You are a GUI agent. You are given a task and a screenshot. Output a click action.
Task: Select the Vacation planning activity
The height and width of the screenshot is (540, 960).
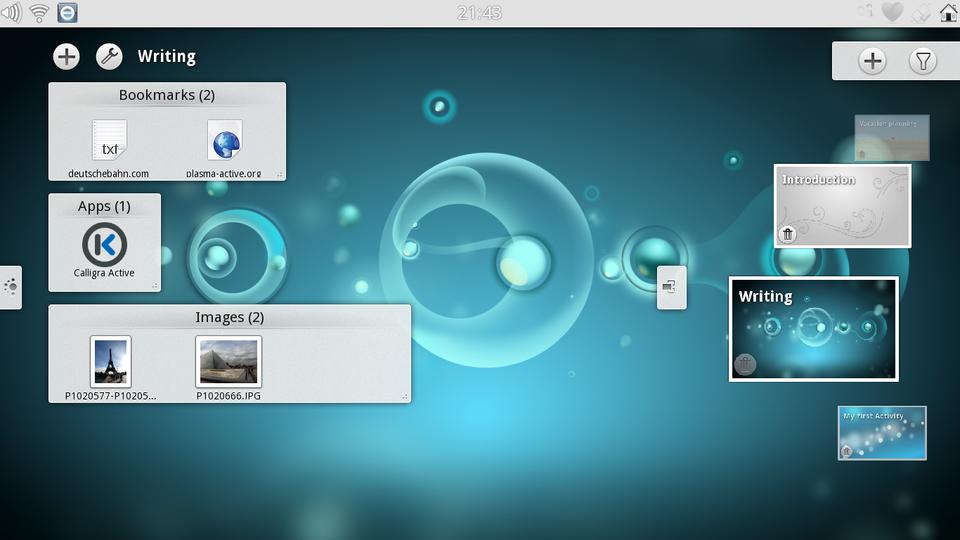892,138
